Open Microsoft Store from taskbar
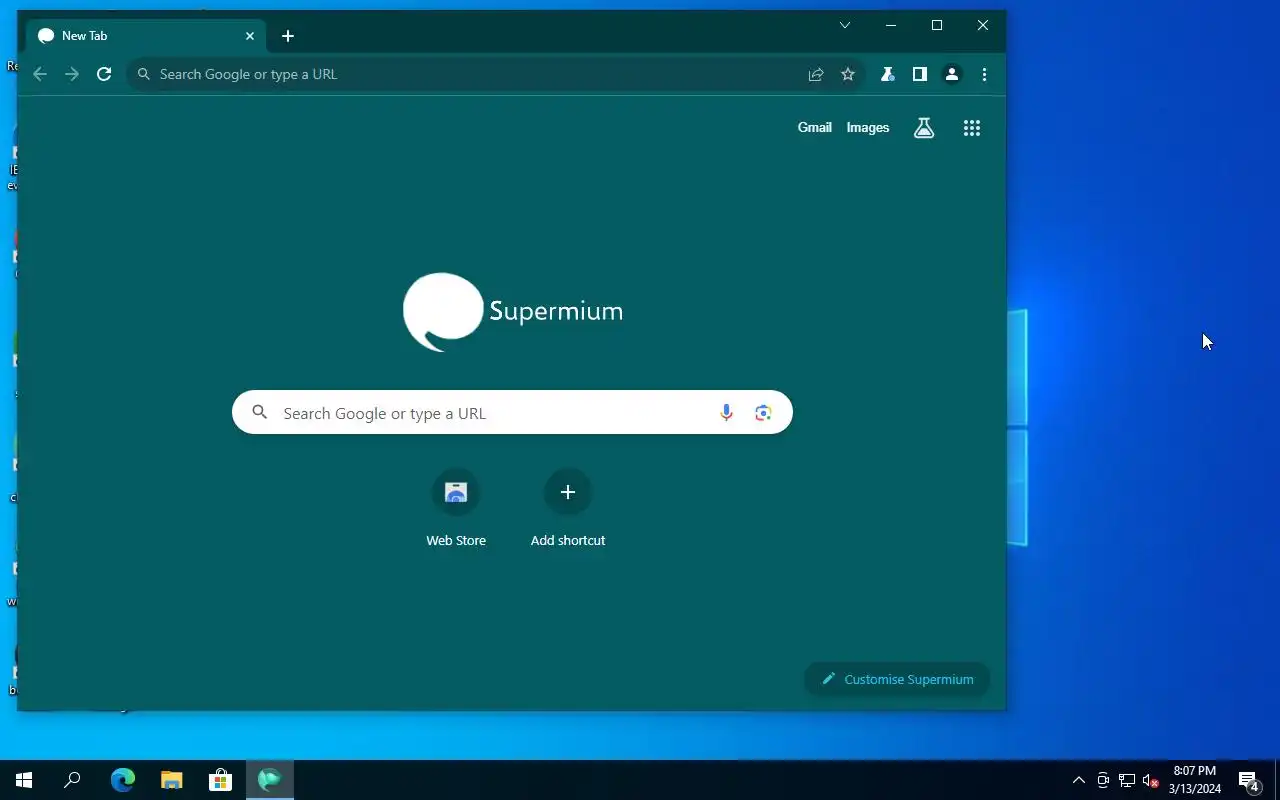 tap(220, 780)
